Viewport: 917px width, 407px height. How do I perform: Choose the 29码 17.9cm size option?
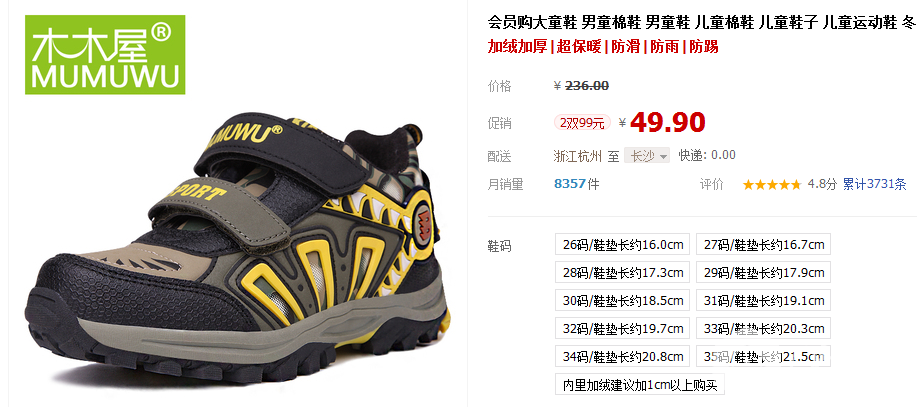[x=763, y=272]
